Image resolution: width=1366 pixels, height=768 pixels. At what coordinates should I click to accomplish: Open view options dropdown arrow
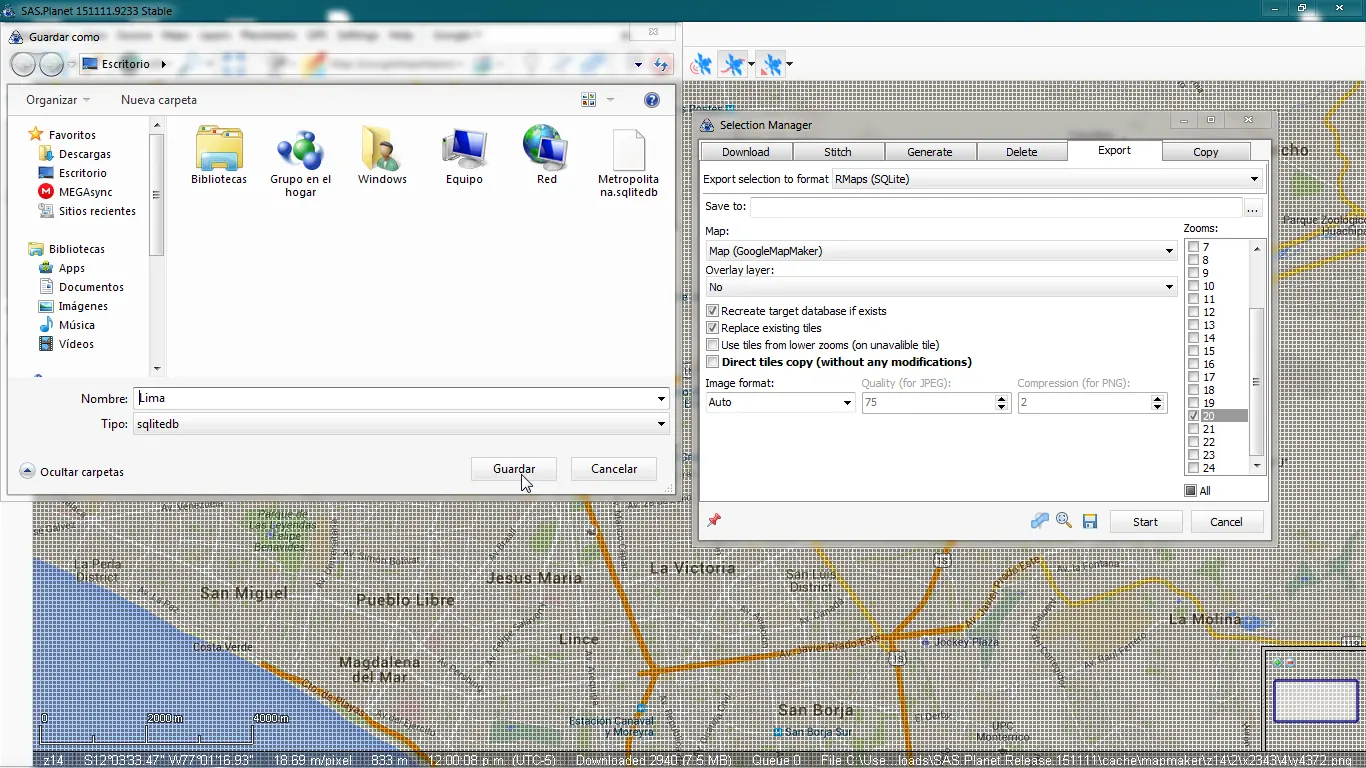610,100
